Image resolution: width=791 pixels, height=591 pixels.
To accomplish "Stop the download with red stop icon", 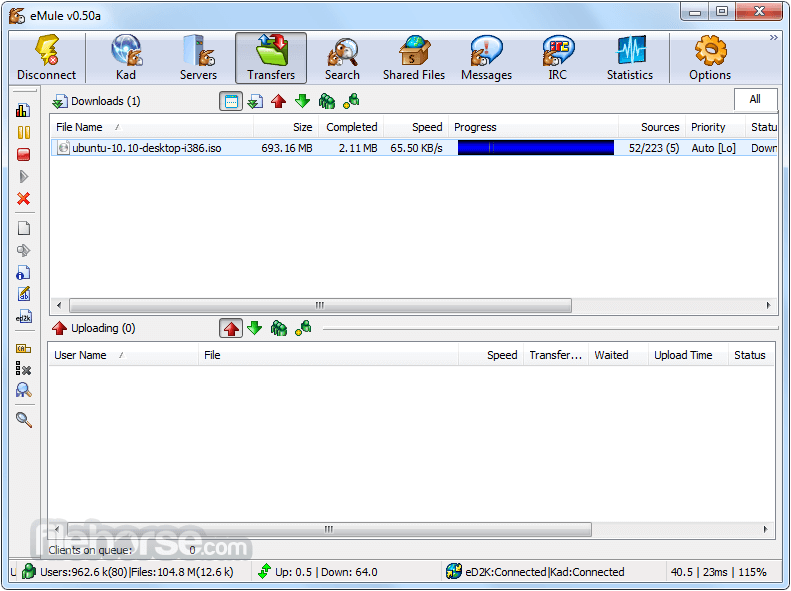I will 23,154.
